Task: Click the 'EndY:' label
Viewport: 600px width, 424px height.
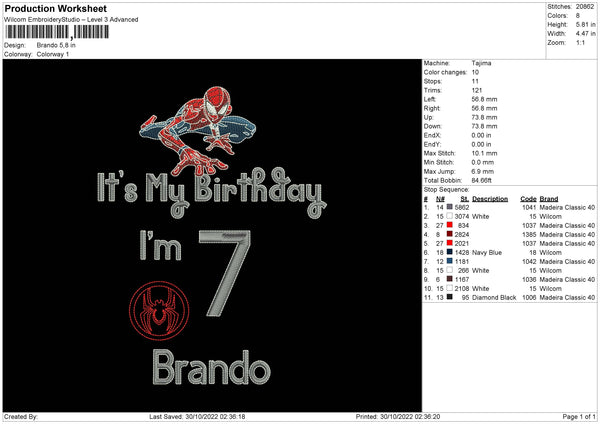Action: pos(432,144)
